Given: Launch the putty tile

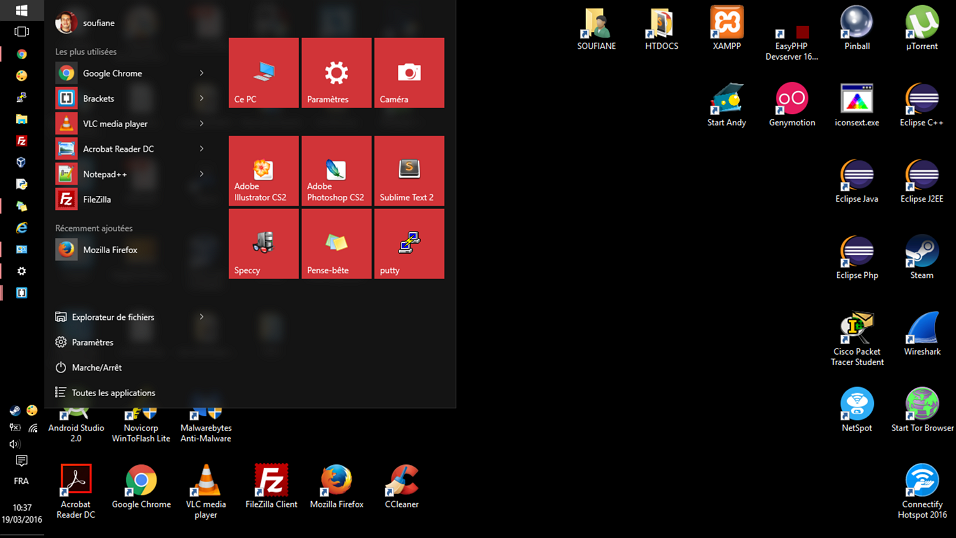Looking at the screenshot, I should pyautogui.click(x=409, y=244).
